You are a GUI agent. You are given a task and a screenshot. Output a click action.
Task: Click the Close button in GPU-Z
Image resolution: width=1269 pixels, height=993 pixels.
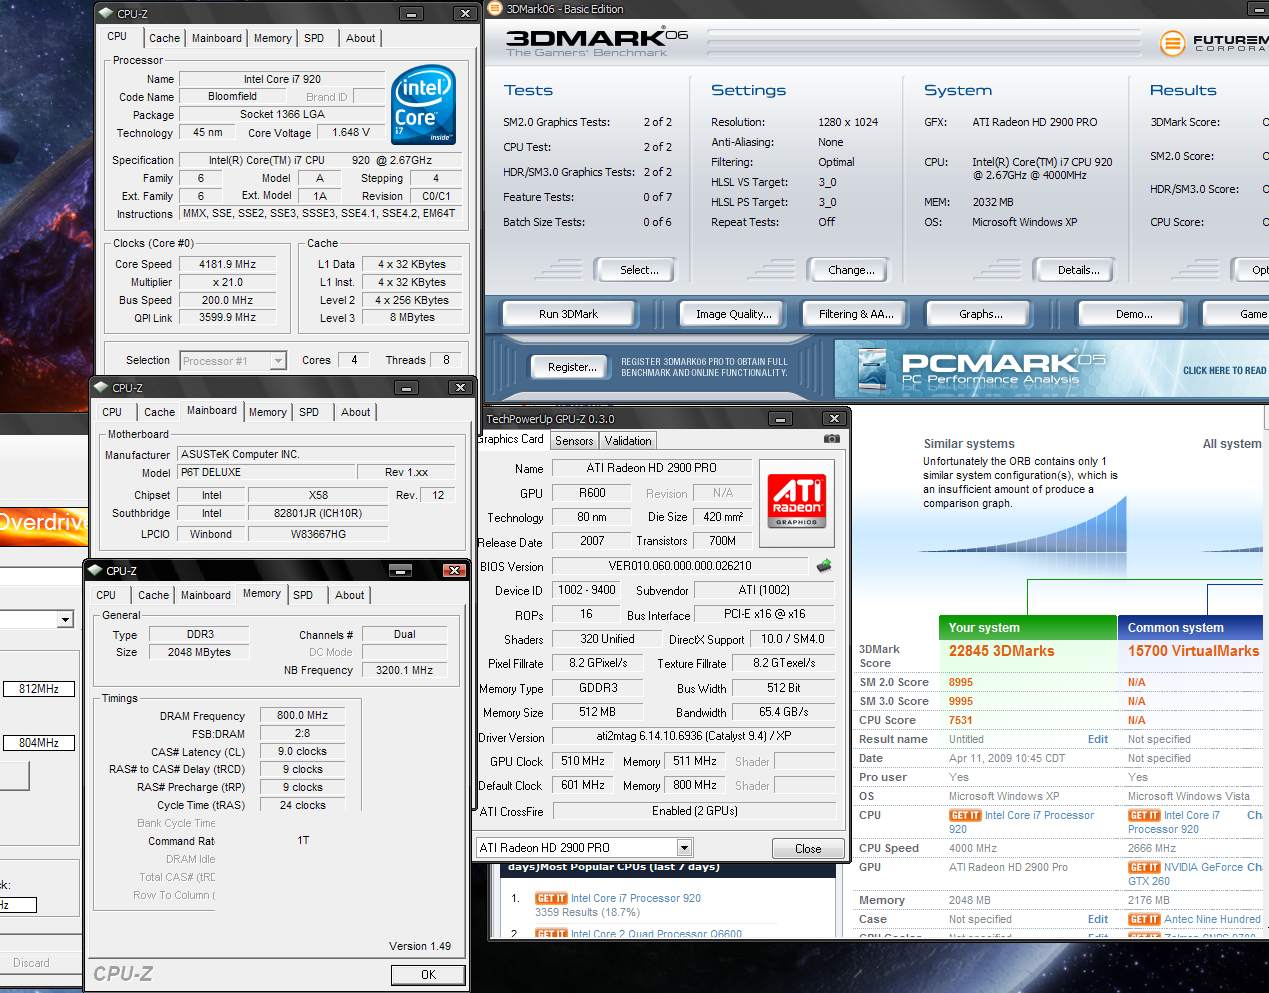pos(808,848)
